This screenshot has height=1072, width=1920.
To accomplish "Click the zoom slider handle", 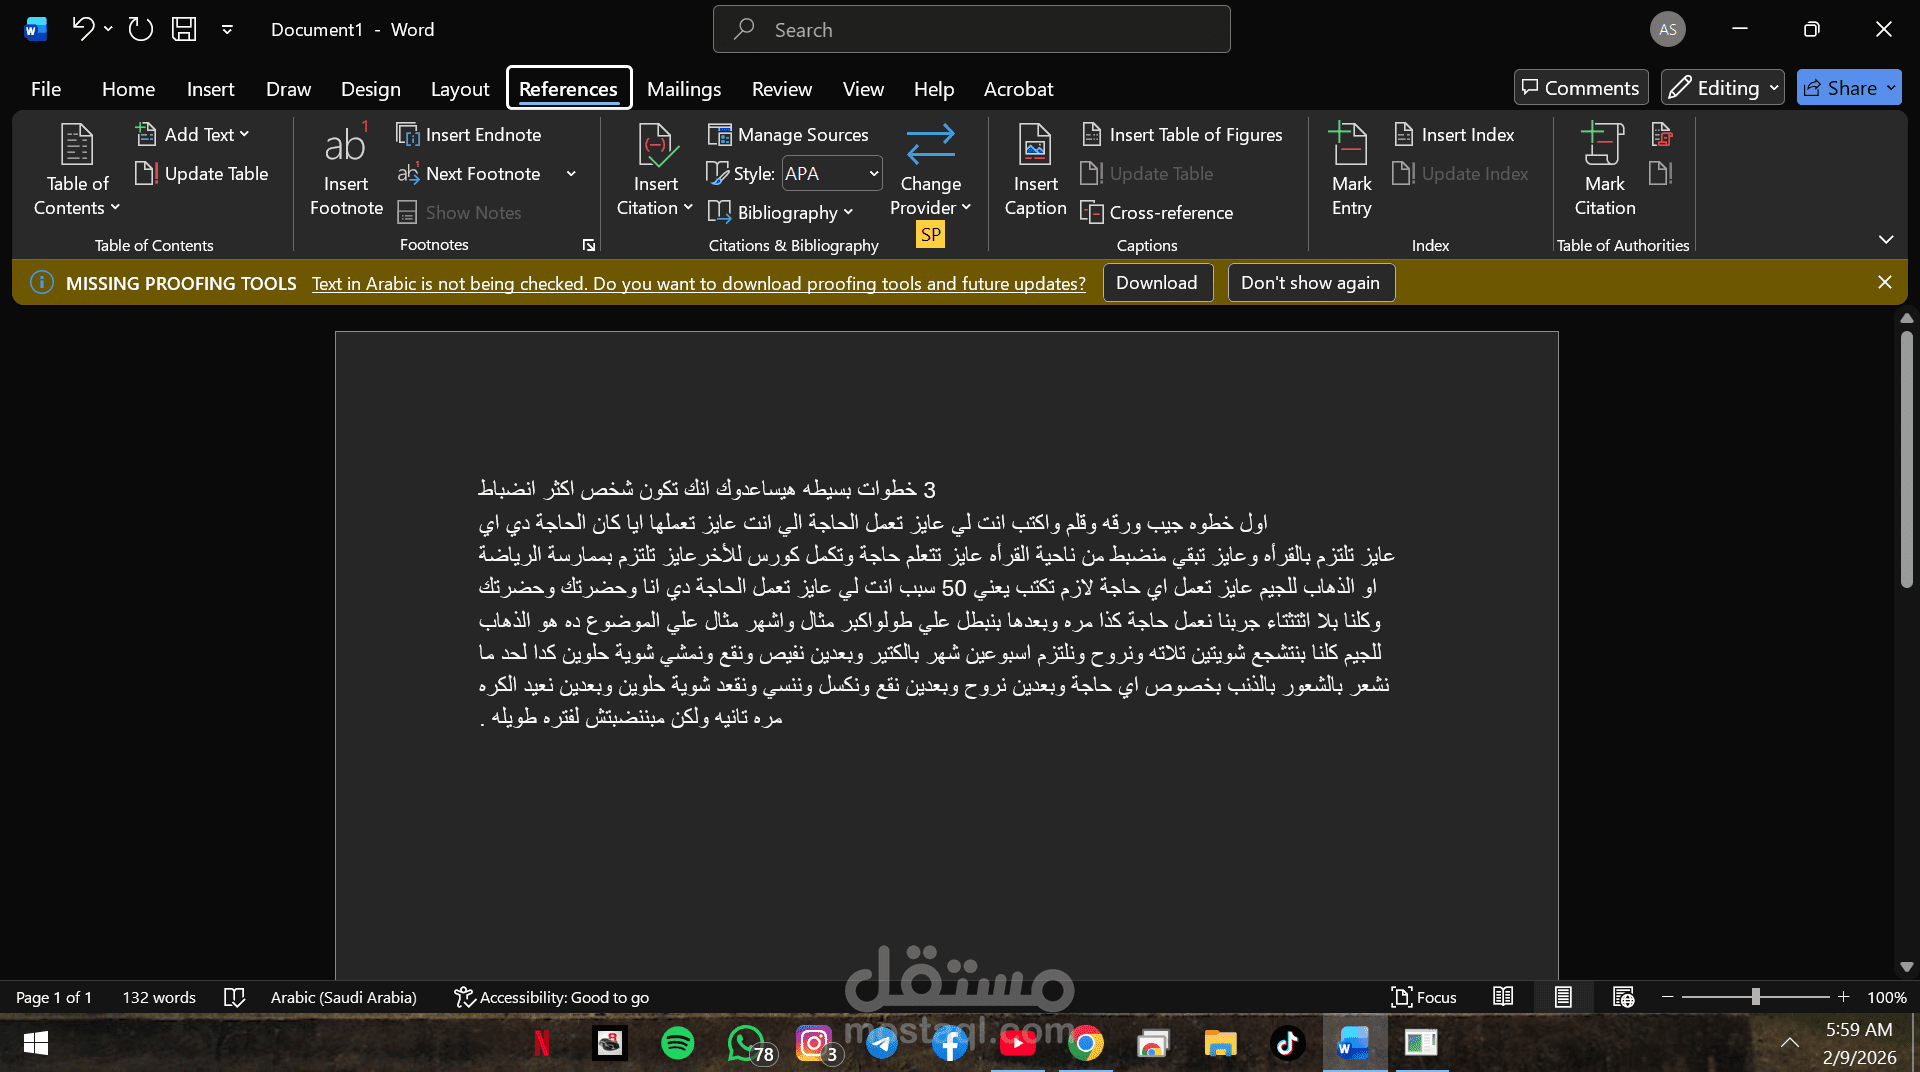I will [x=1755, y=997].
